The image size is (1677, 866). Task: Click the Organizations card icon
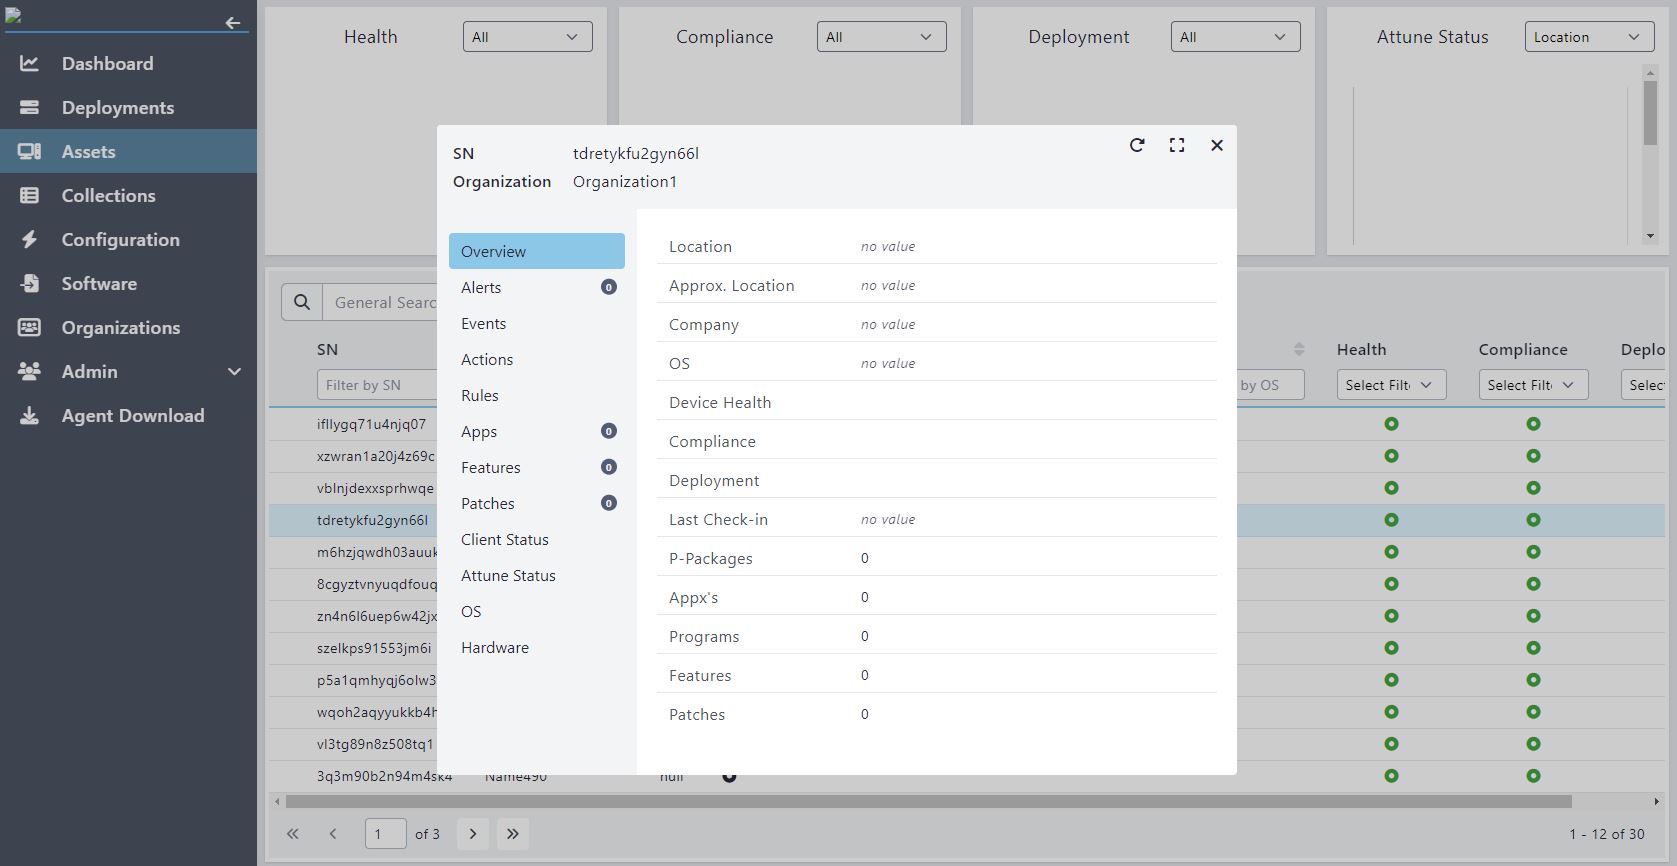click(30, 327)
